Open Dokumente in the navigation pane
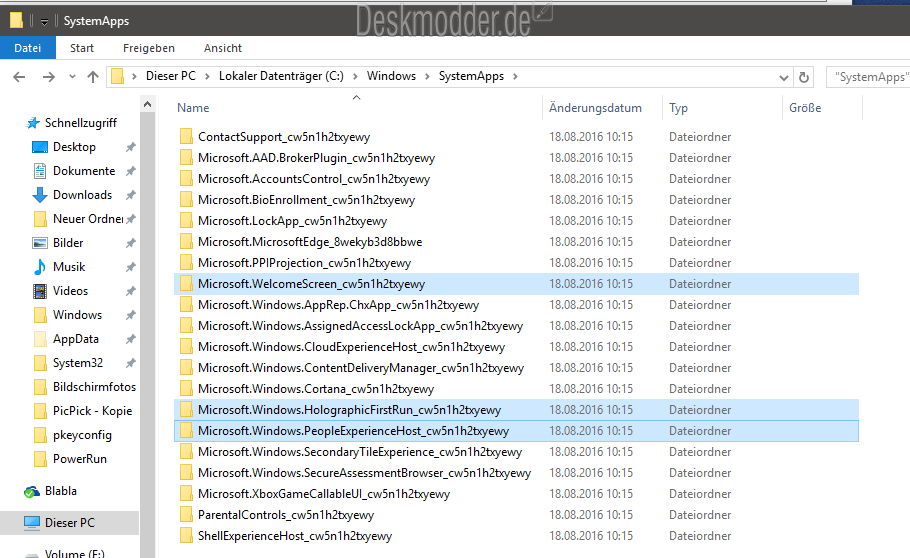The height and width of the screenshot is (558, 910). 84,171
